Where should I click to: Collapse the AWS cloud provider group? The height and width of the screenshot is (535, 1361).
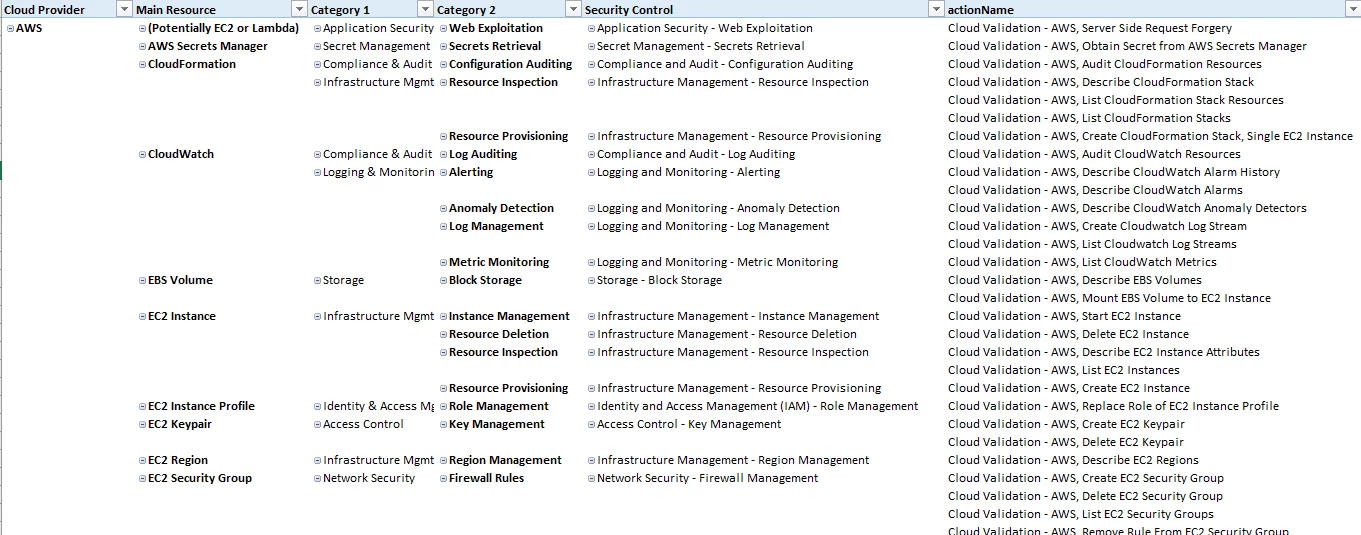(x=10, y=29)
